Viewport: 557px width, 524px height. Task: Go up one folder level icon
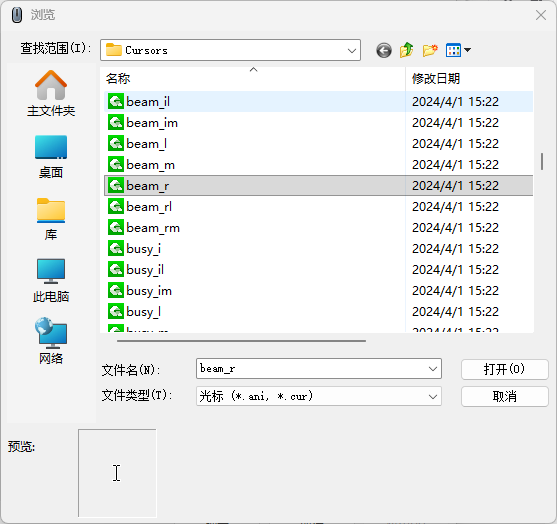406,50
